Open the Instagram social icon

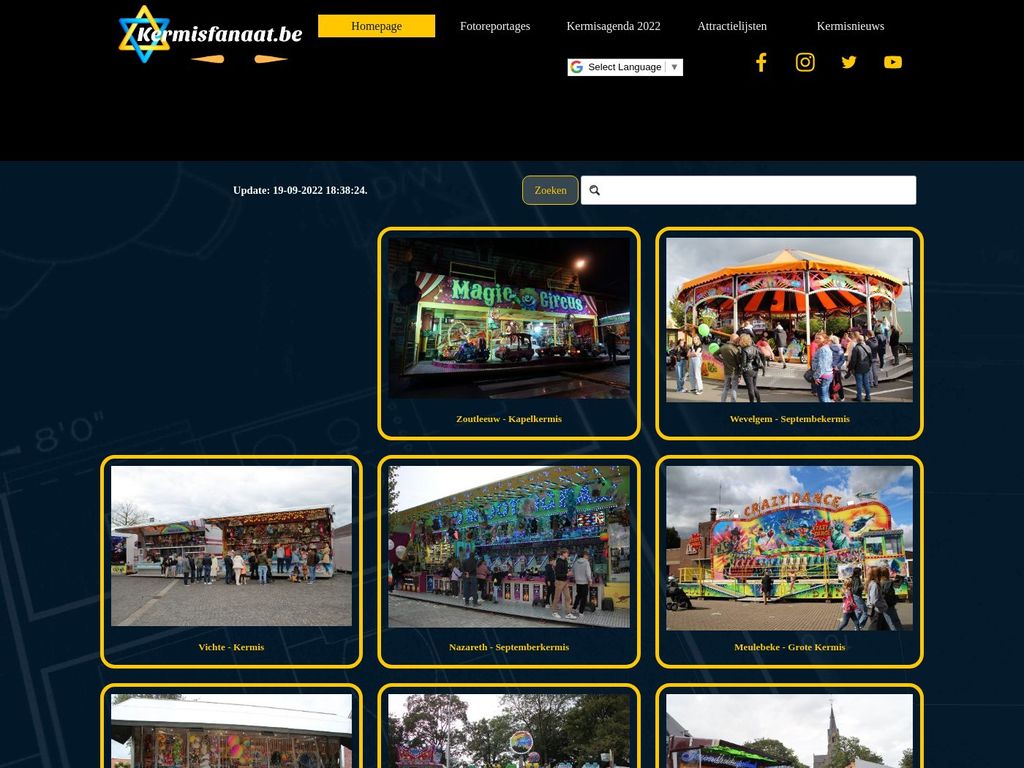(805, 62)
